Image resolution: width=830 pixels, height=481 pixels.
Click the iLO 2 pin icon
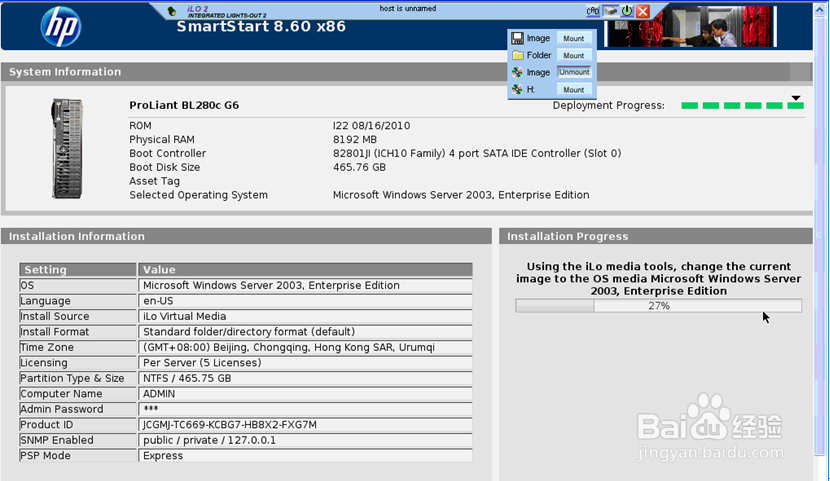click(172, 11)
